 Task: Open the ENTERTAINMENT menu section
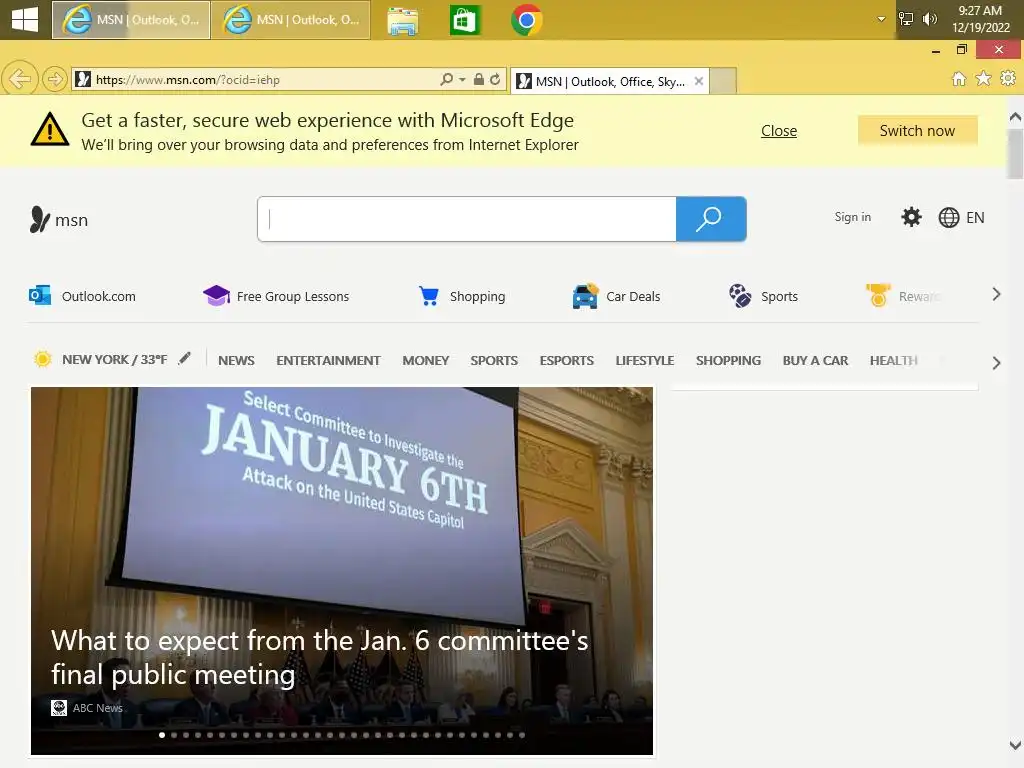[x=328, y=360]
